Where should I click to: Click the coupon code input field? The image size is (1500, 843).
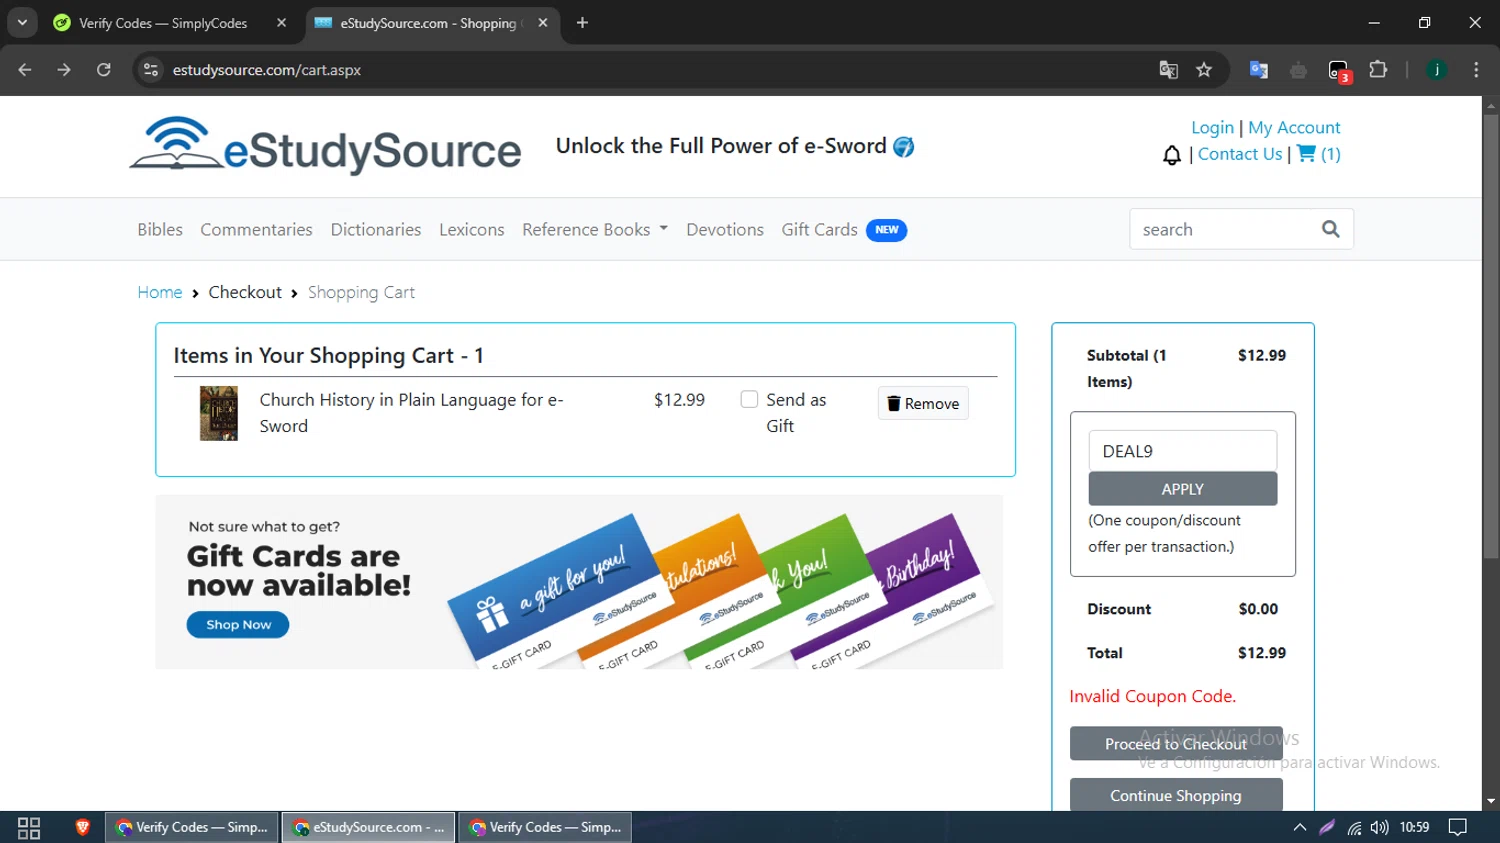point(1183,451)
